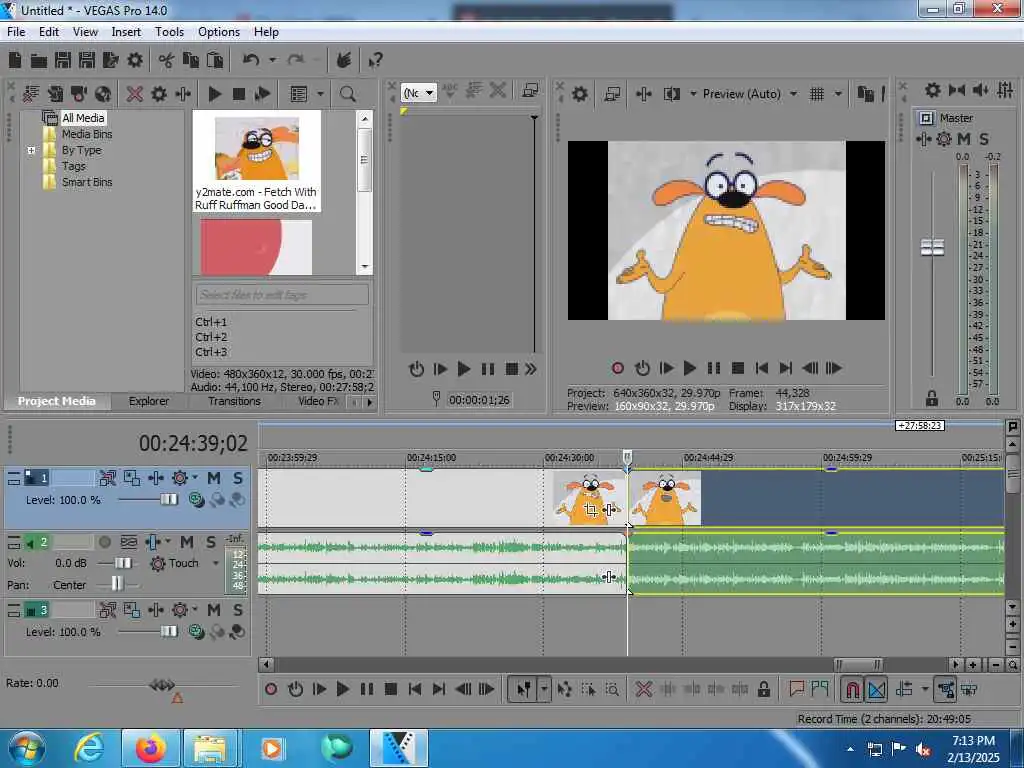Undo last action arrow icon
Image resolution: width=1024 pixels, height=768 pixels.
point(251,60)
